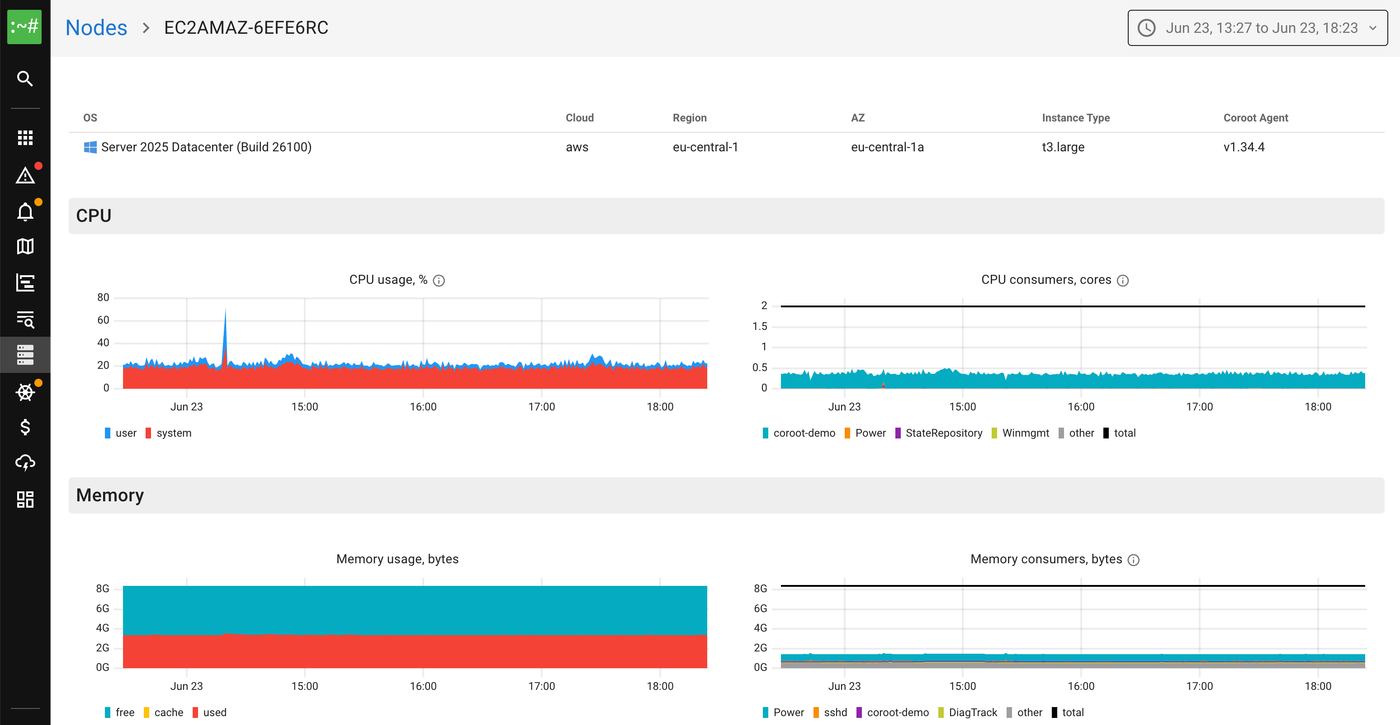Click the Memory section header

tap(726, 496)
